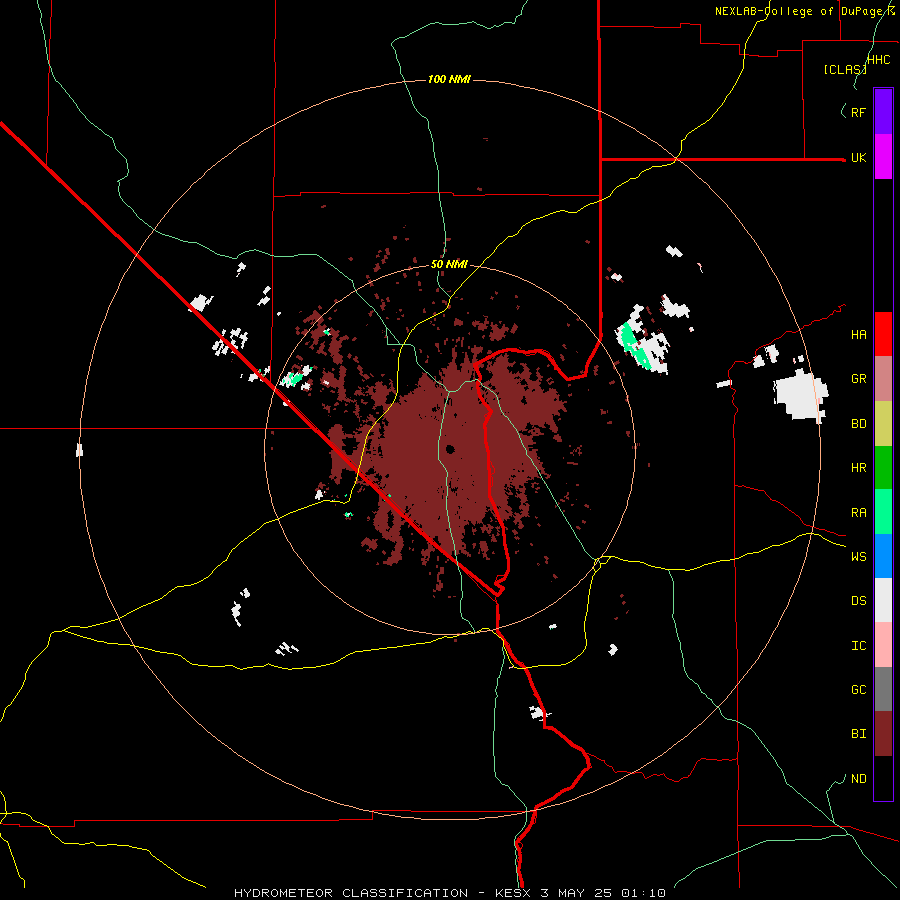Click the DS legend label text
The width and height of the screenshot is (900, 900).
pyautogui.click(x=858, y=600)
